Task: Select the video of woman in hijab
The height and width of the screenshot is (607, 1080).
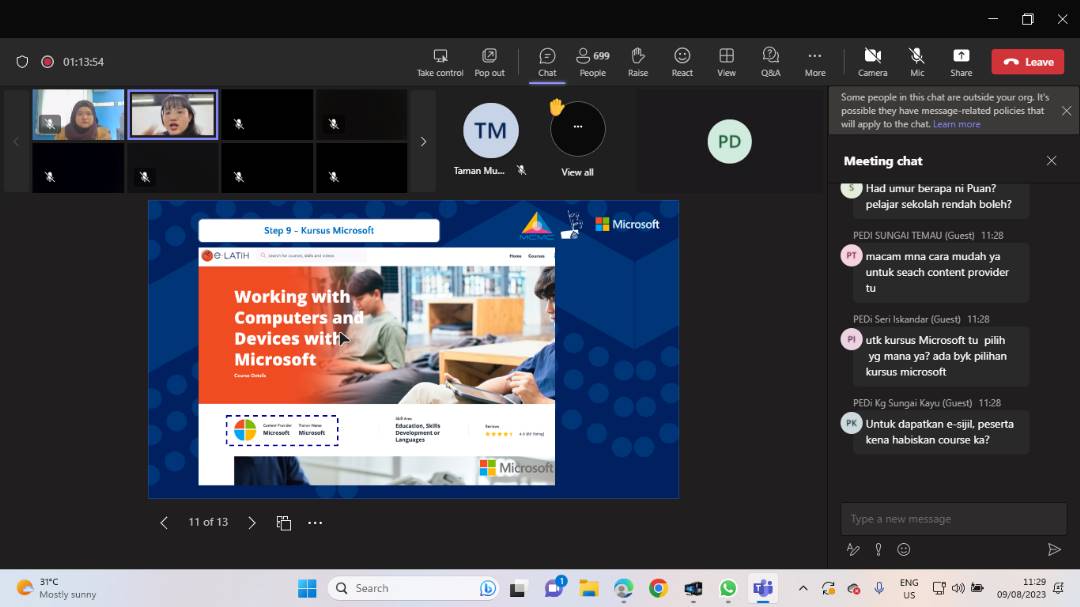Action: coord(78,114)
